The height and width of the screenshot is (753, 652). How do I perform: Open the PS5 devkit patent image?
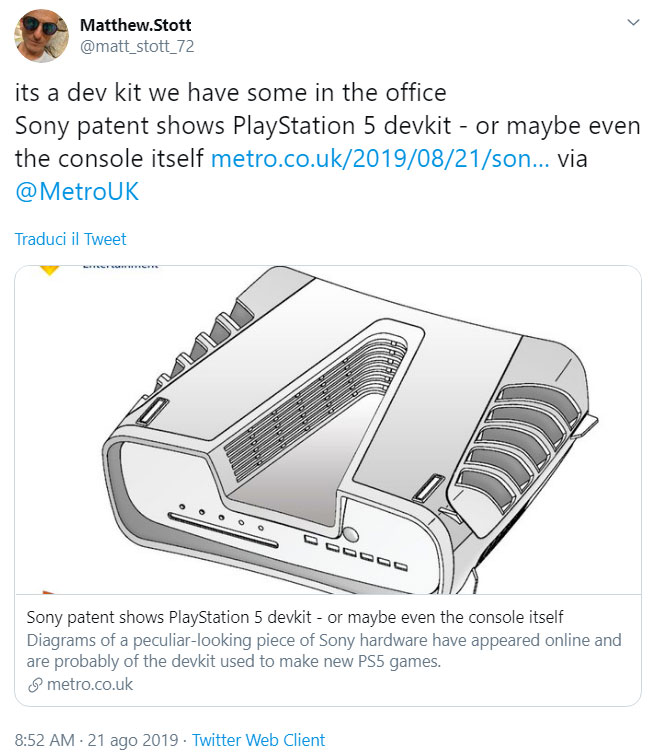(x=328, y=430)
